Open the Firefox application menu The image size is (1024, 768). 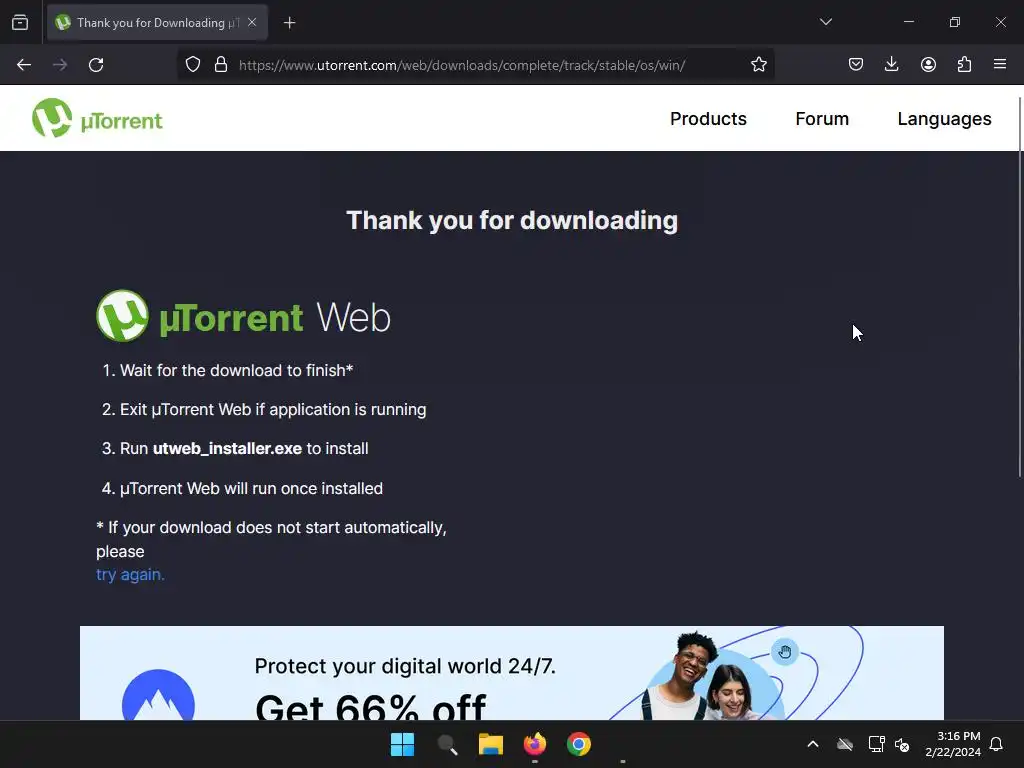(1000, 65)
